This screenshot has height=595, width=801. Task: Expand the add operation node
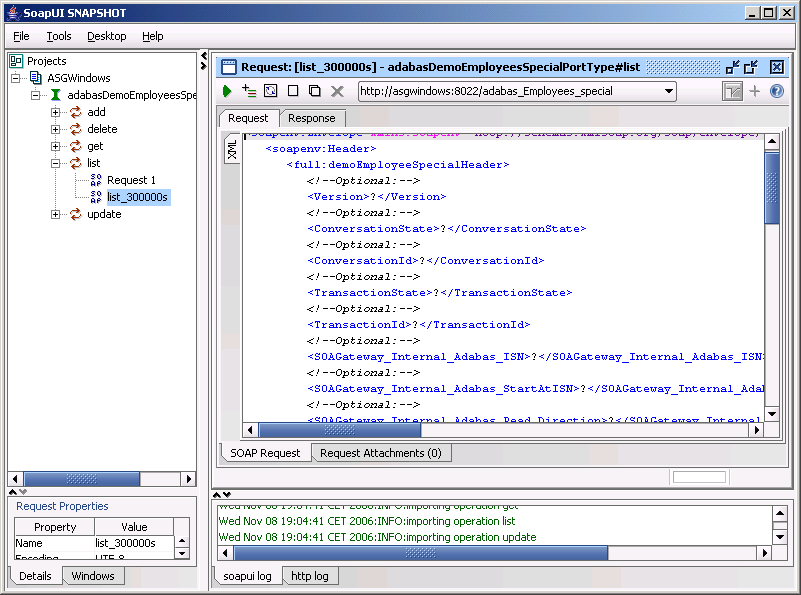click(x=55, y=112)
